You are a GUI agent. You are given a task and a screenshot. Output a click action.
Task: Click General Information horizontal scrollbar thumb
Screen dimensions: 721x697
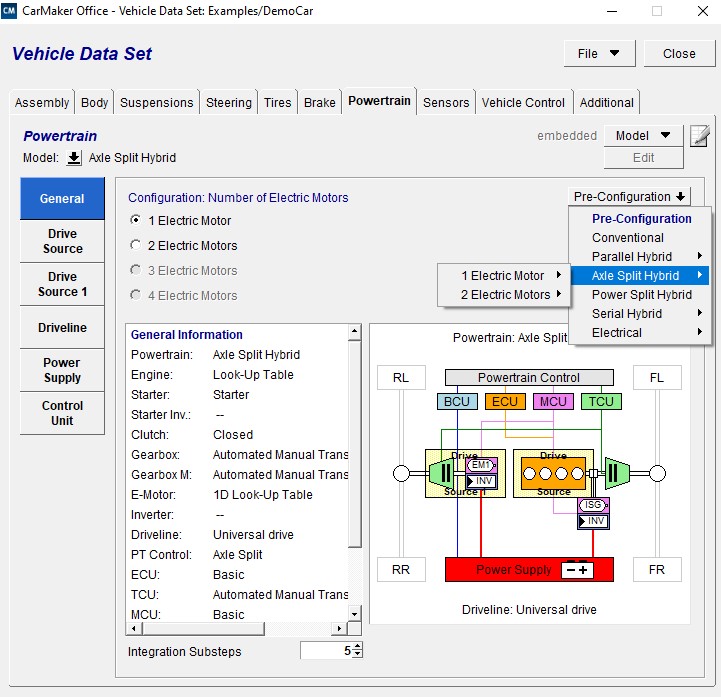(202, 628)
